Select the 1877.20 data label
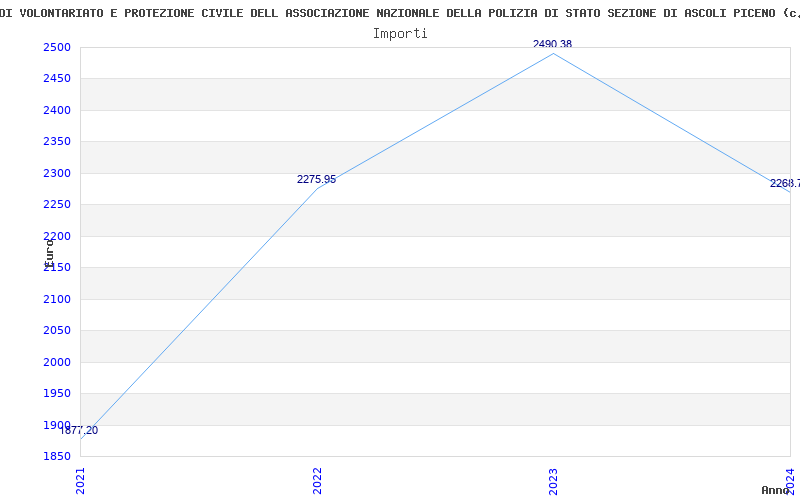This screenshot has height=500, width=800. tap(79, 430)
